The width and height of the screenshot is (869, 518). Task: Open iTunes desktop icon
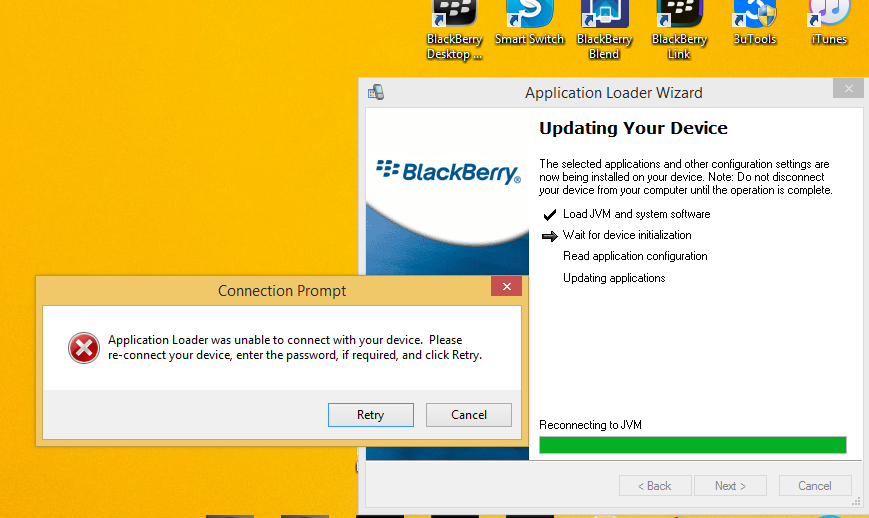(x=829, y=14)
